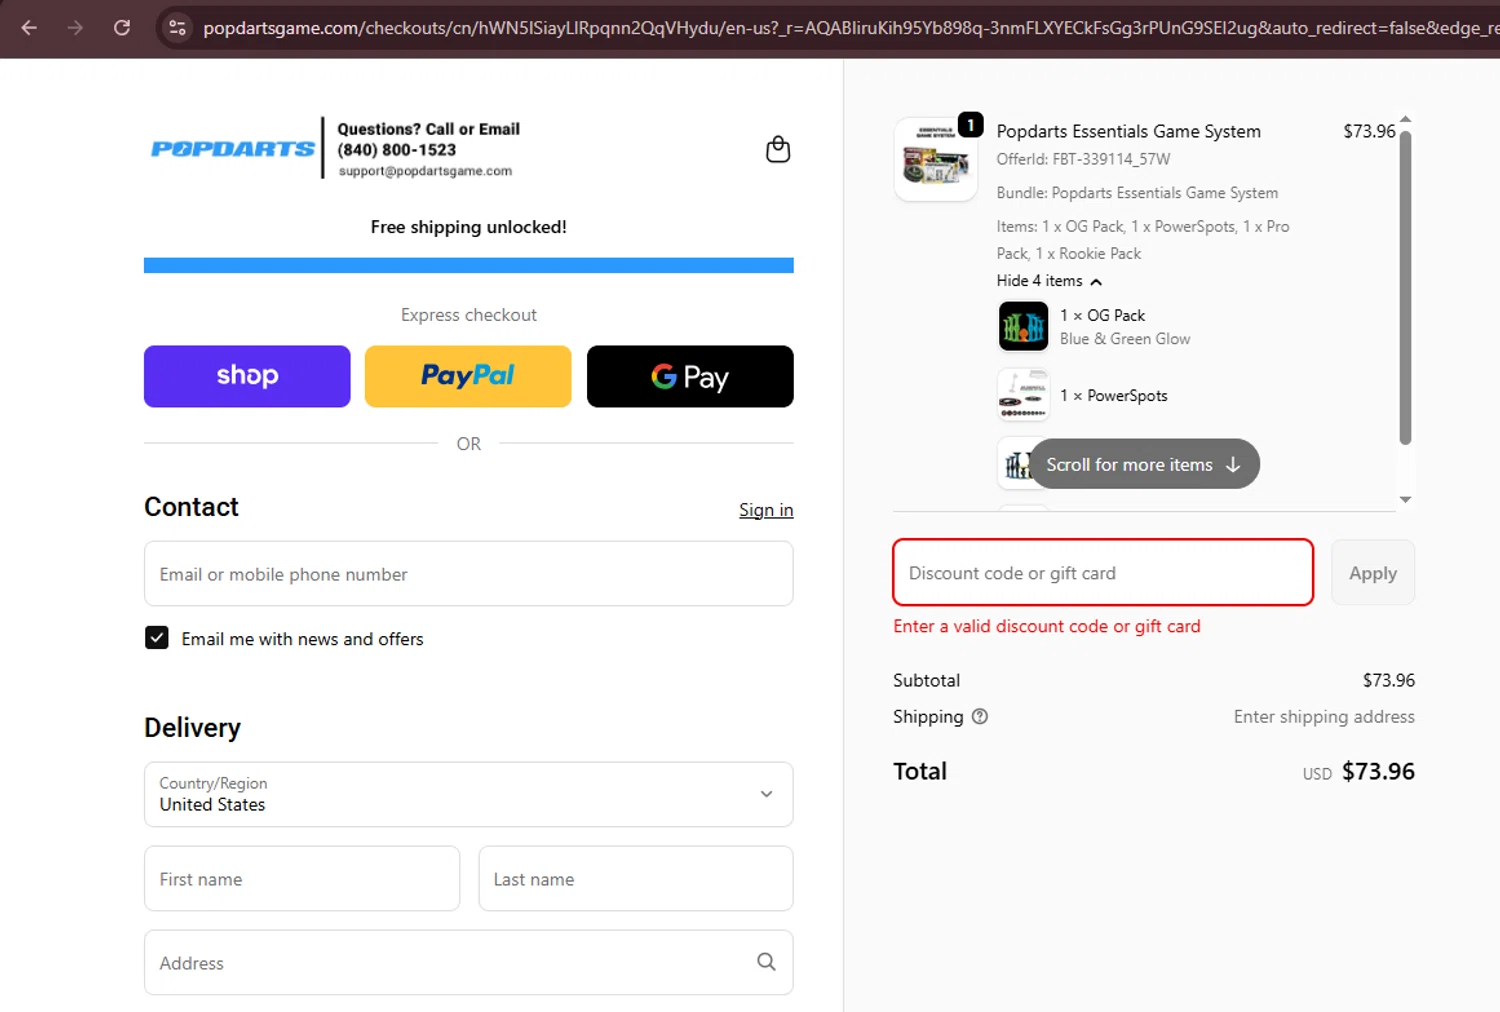
Task: Choose Google Pay express checkout
Action: [x=690, y=376]
